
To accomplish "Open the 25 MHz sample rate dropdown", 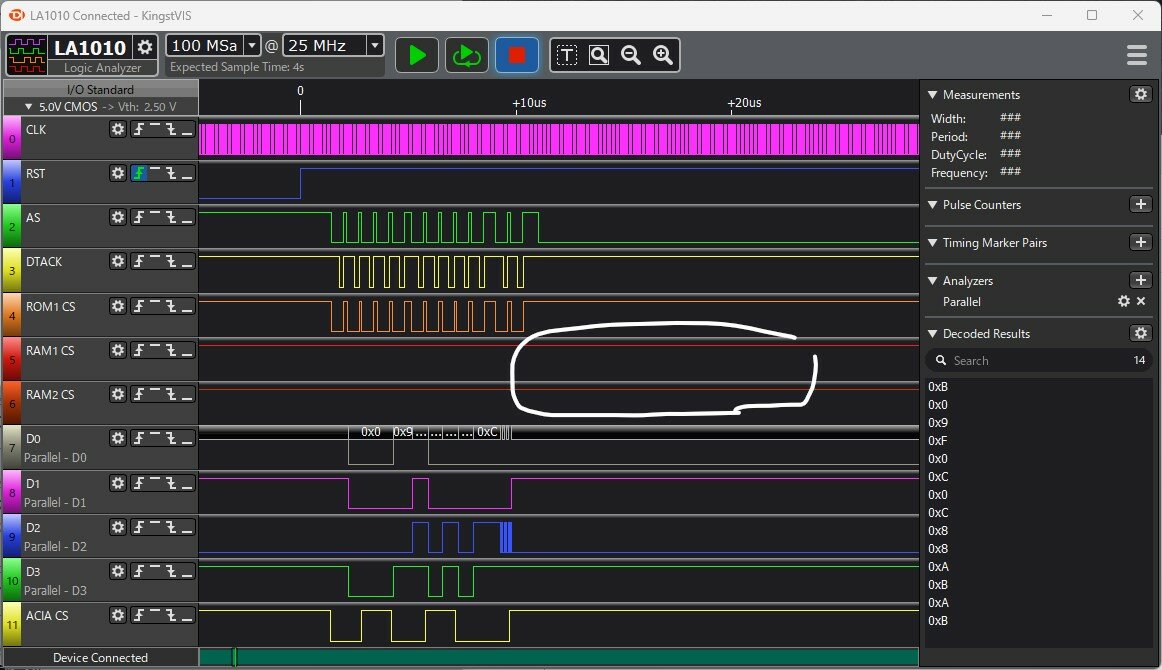I will [x=374, y=45].
